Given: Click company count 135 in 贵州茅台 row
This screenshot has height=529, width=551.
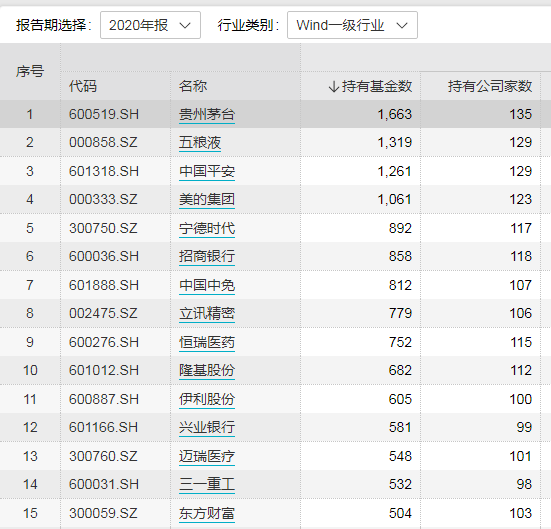Looking at the screenshot, I should click(521, 114).
